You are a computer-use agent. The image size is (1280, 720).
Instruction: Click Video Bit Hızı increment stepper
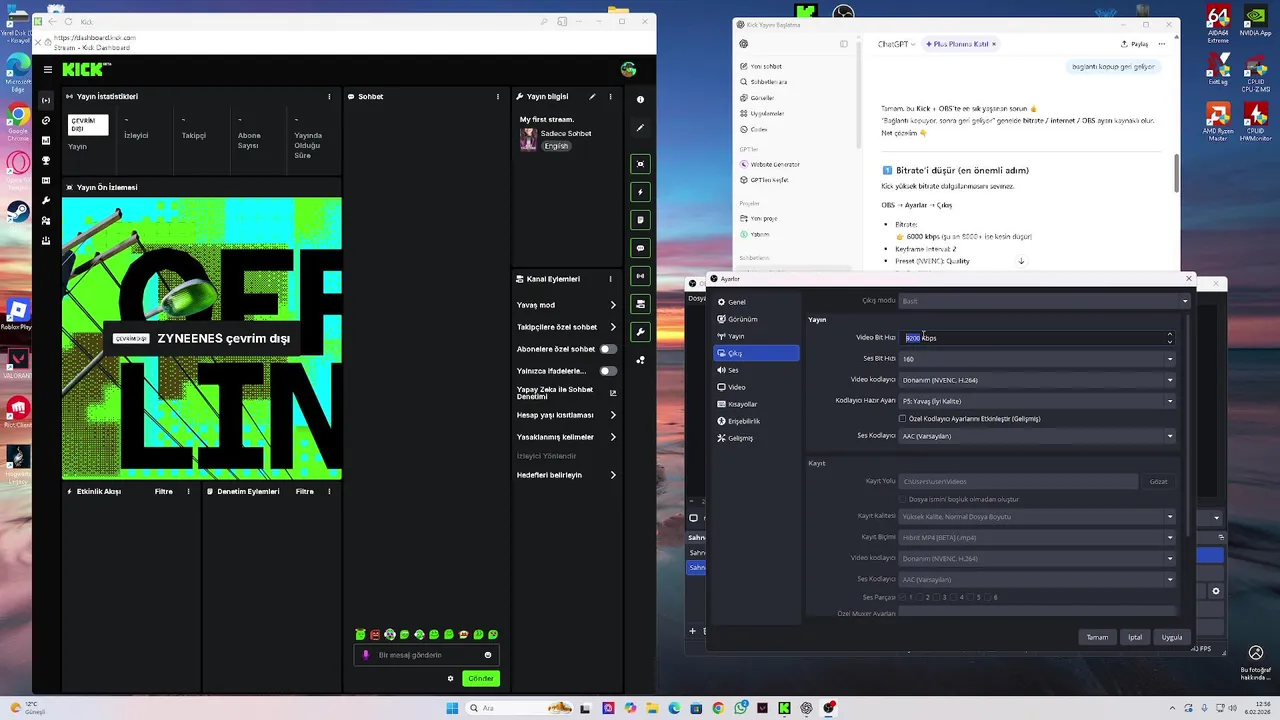[x=1170, y=334]
